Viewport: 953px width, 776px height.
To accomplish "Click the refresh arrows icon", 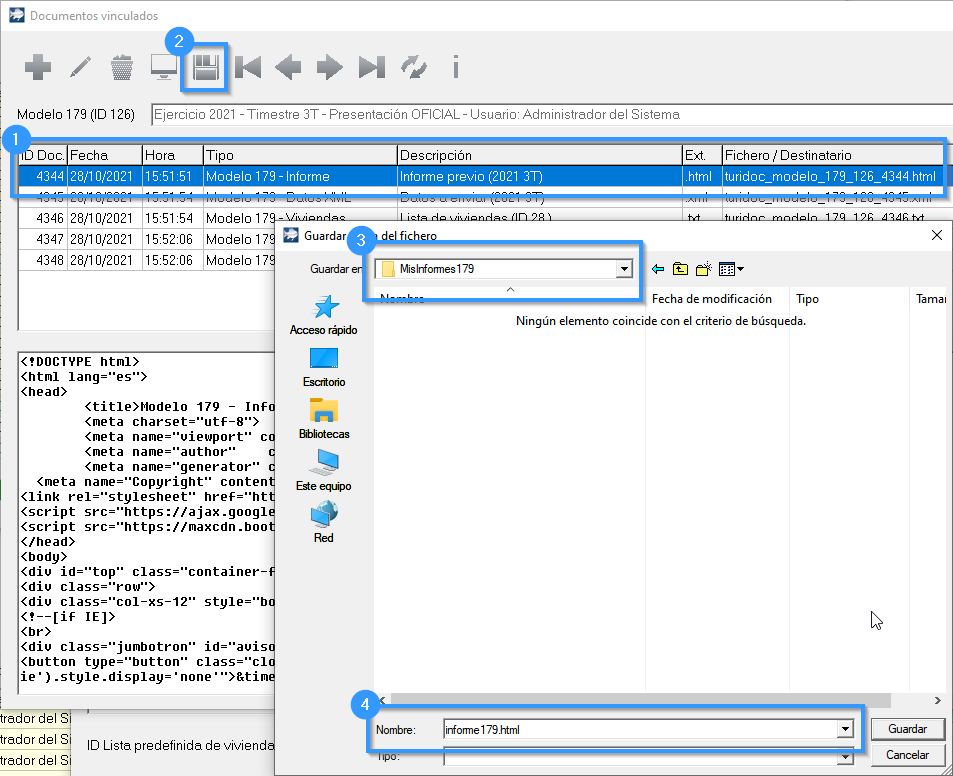I will click(413, 68).
